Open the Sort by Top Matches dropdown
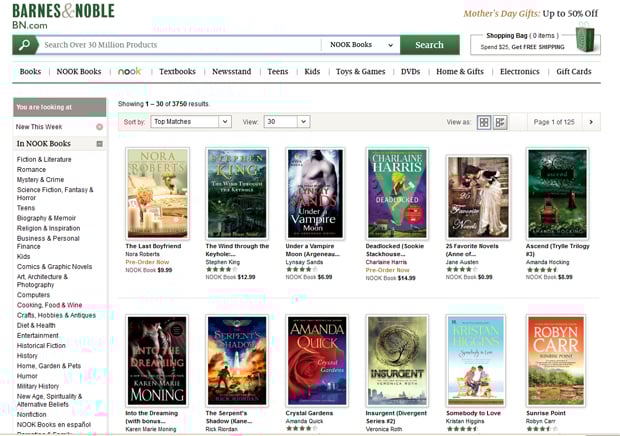Screen dimensions: 620x436 coord(191,122)
